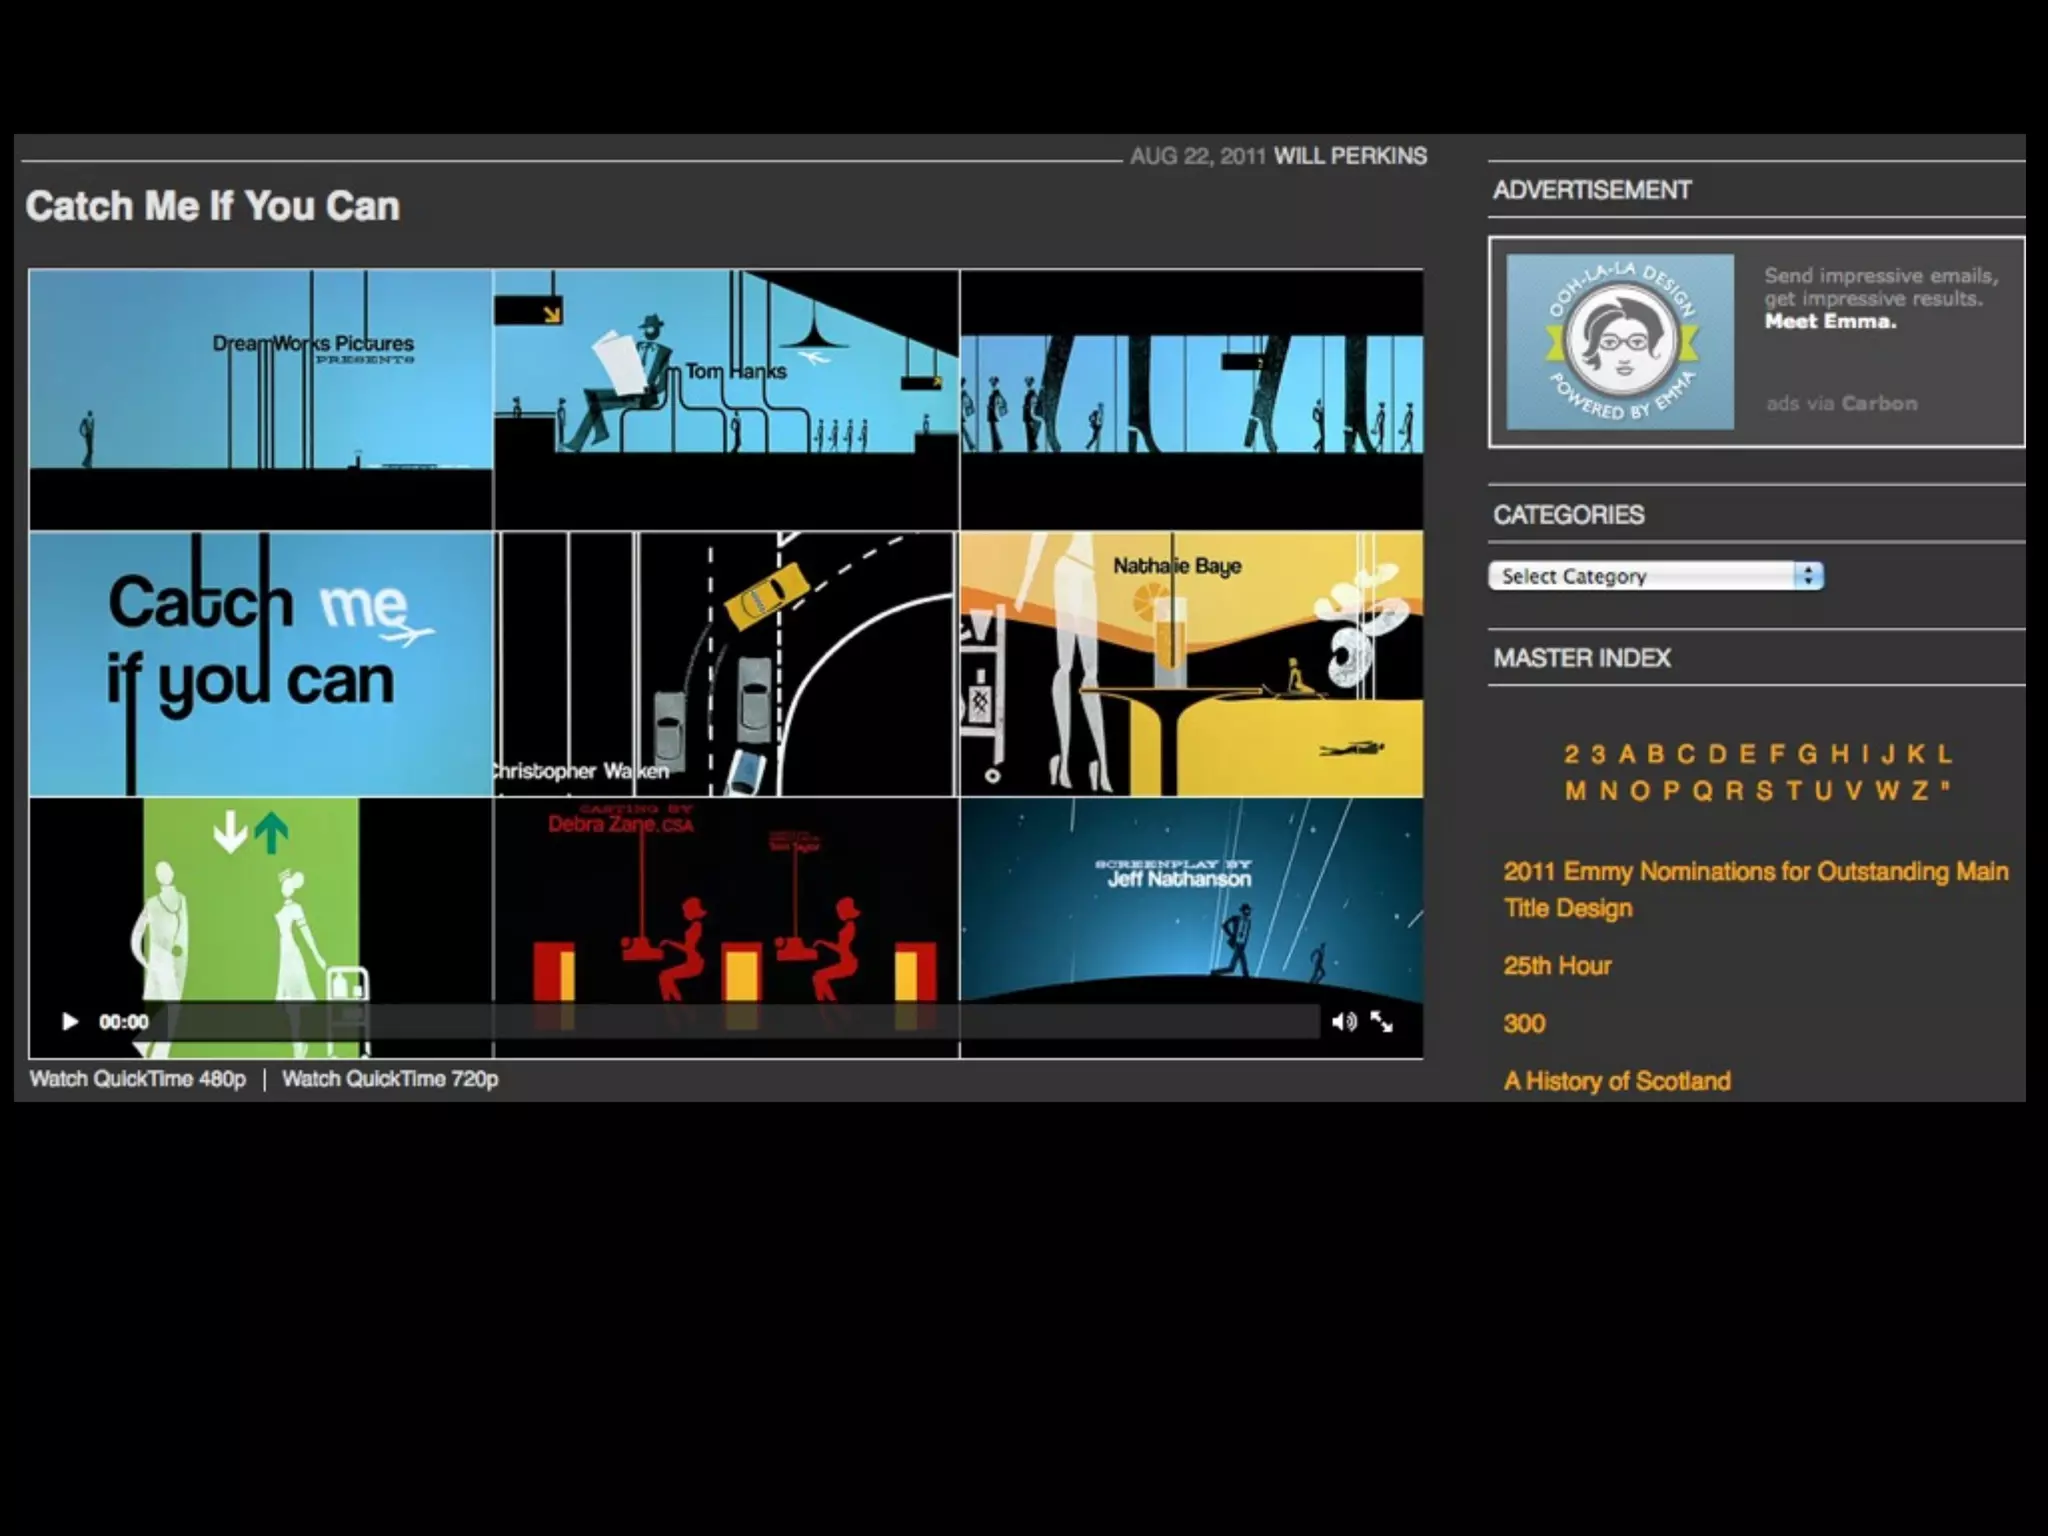Click the Will Perkins author name
The image size is (2048, 1536).
click(1350, 156)
